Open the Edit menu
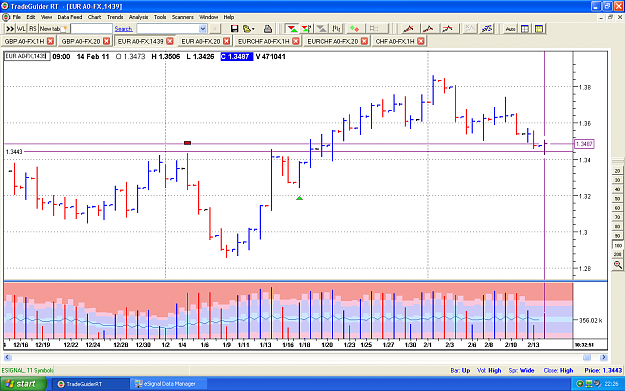 coord(31,17)
